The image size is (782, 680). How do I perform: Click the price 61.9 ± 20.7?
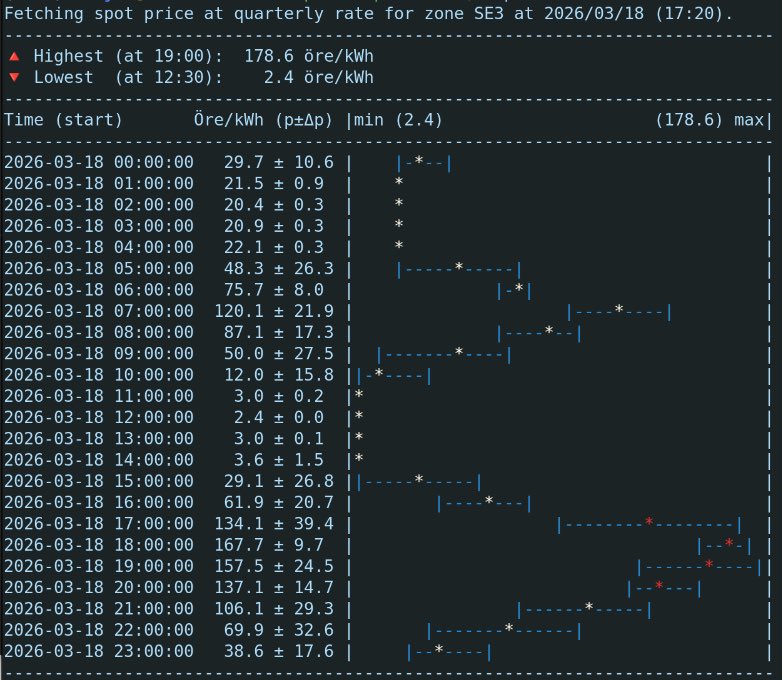coord(279,502)
